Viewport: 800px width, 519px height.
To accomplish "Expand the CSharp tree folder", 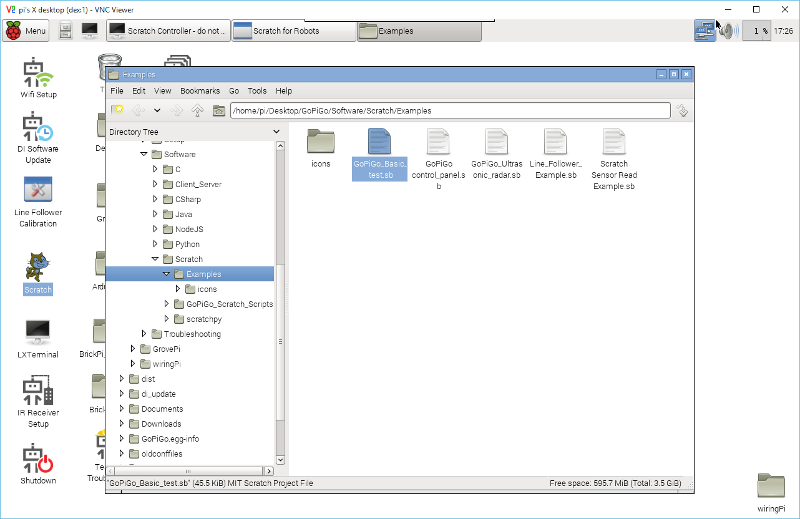I will point(155,199).
